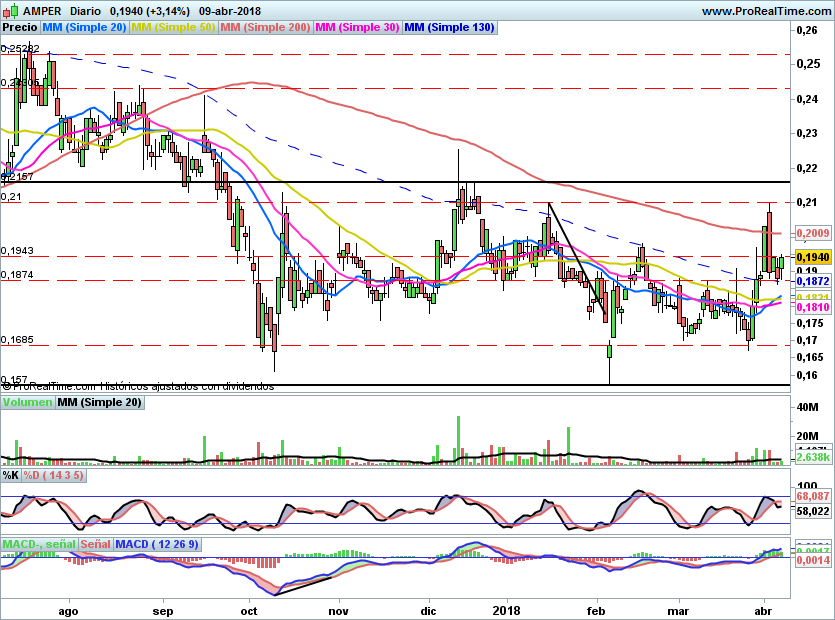
Task: Click the 0,2157 horizontal line label
Action: [x=18, y=177]
